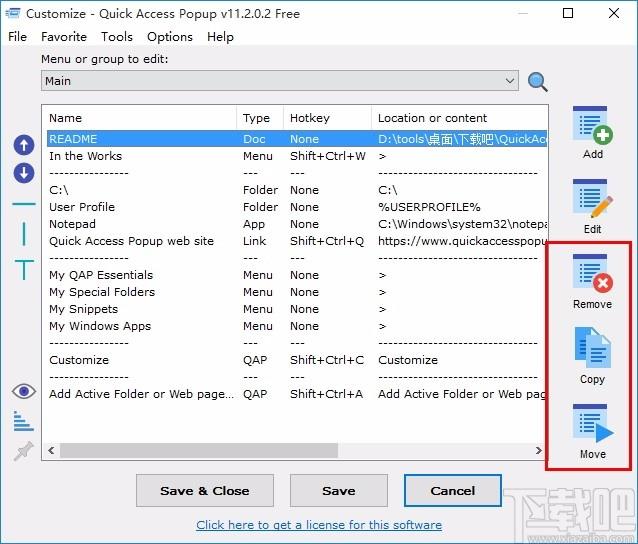
Task: Click the Add favorite icon
Action: (x=592, y=126)
